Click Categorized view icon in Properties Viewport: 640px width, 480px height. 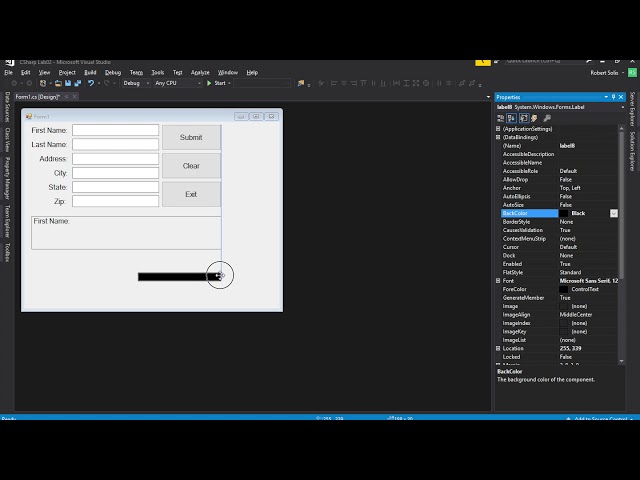501,118
